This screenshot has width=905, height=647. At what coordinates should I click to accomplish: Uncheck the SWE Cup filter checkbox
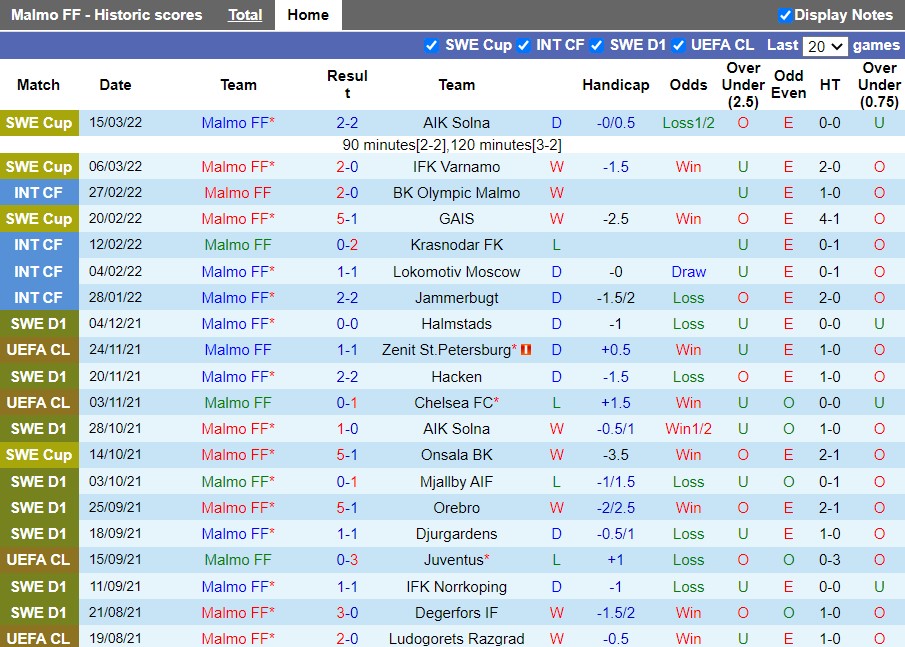432,45
